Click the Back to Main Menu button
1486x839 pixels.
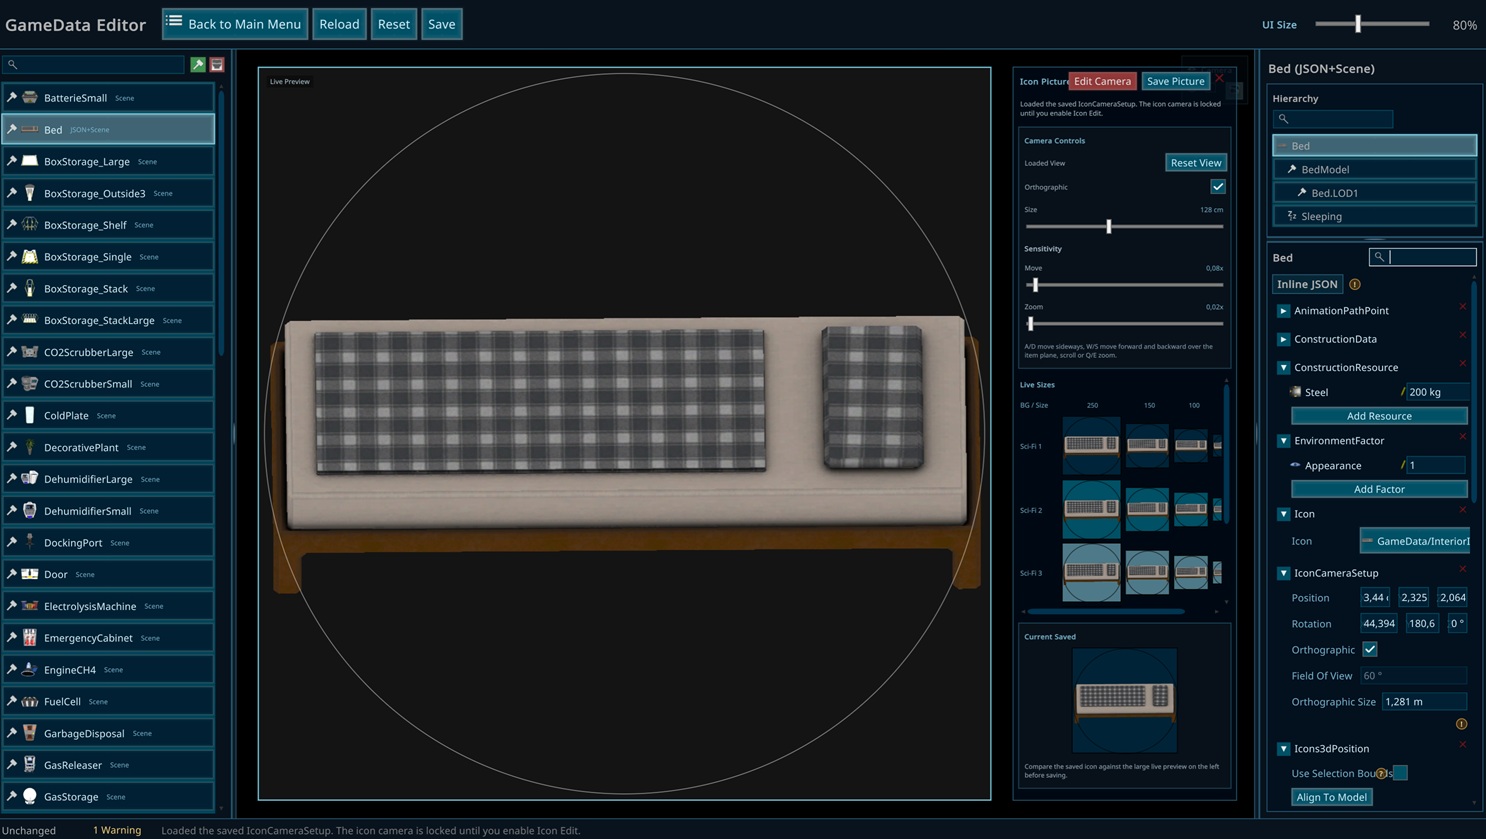click(x=235, y=24)
